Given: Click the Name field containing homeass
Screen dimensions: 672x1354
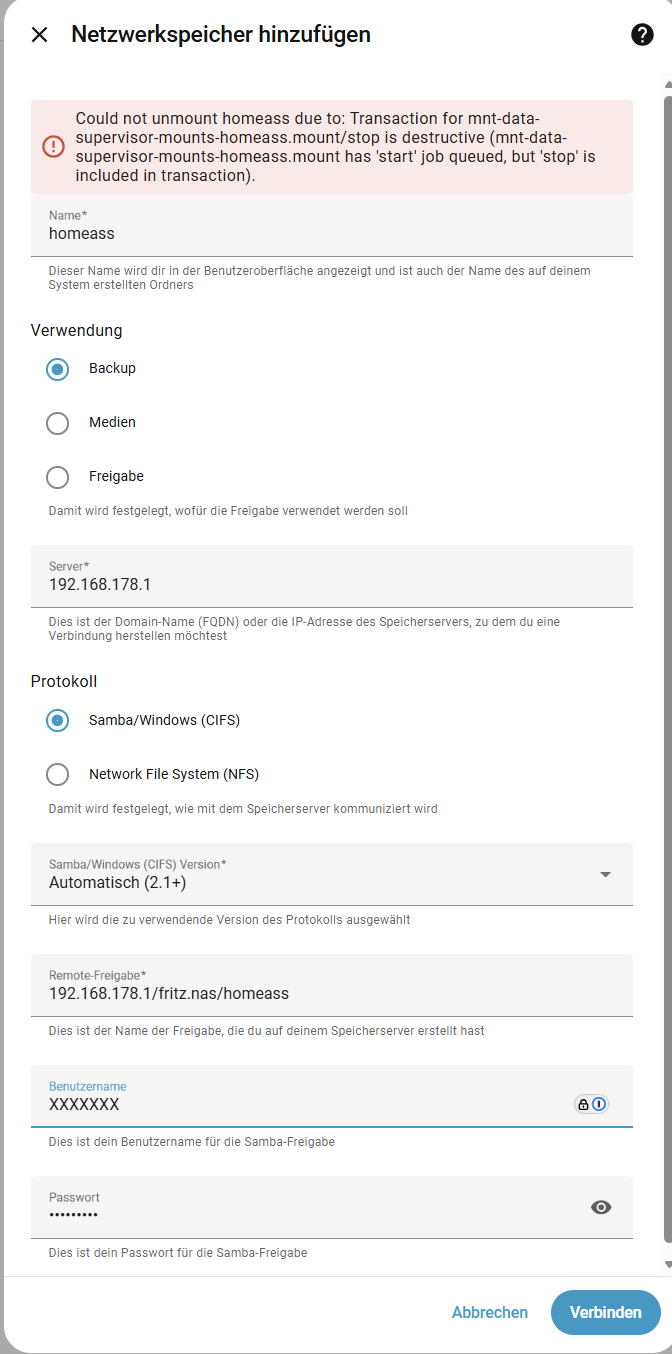Looking at the screenshot, I should (332, 225).
